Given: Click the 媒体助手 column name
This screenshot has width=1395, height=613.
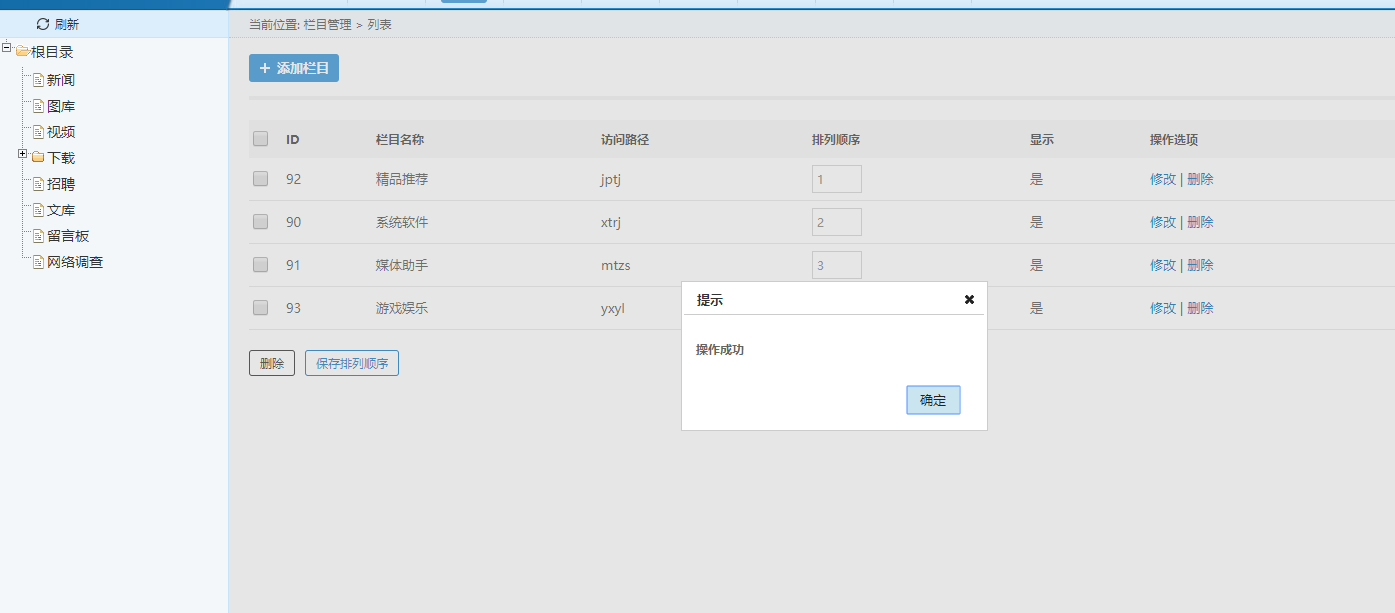Looking at the screenshot, I should 402,265.
